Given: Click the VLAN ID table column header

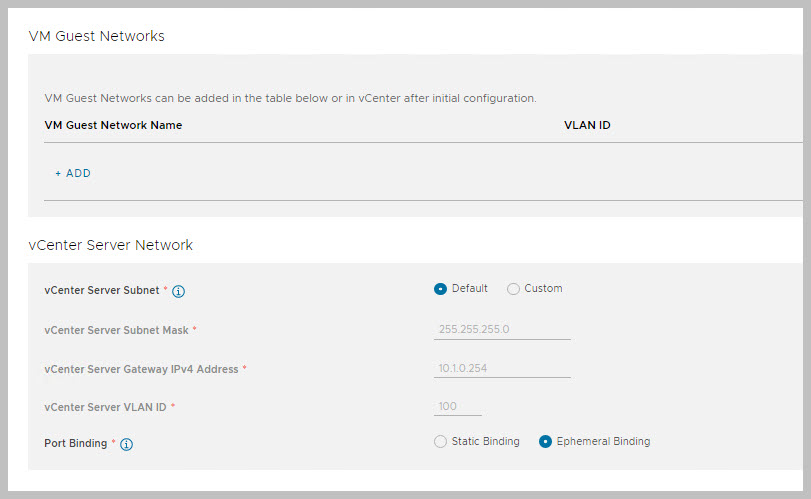Looking at the screenshot, I should tap(587, 126).
